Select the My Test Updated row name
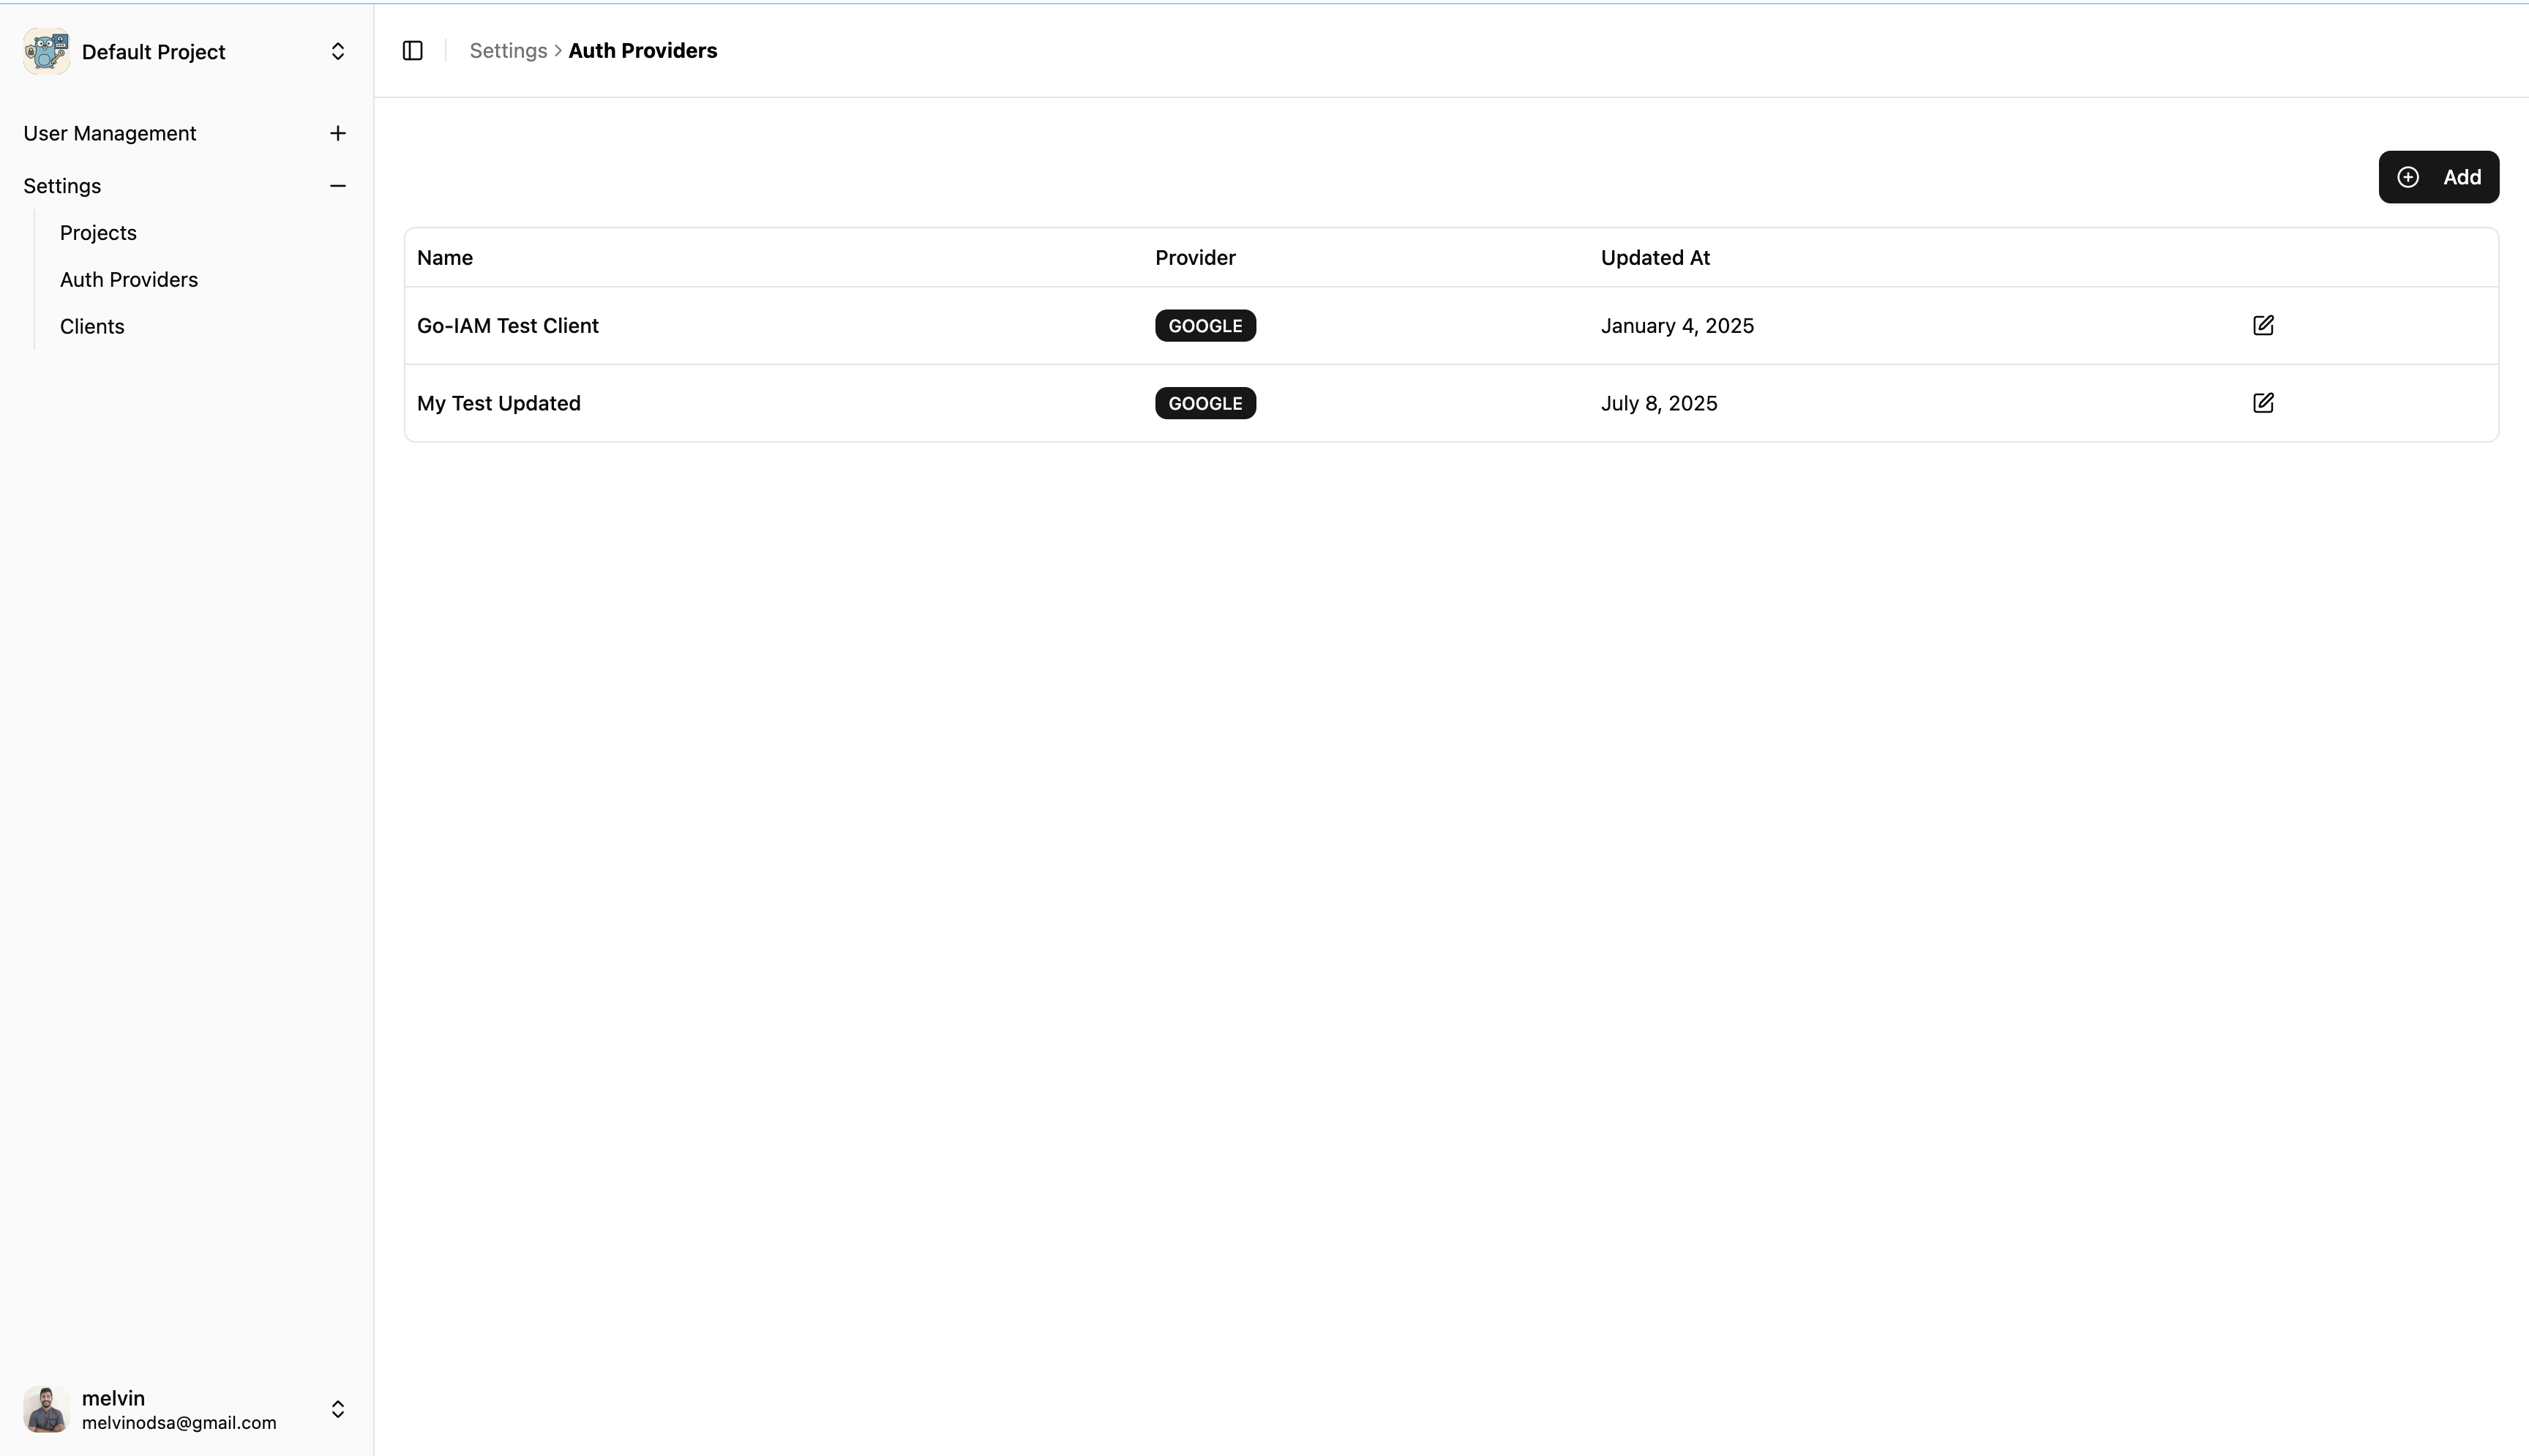This screenshot has width=2529, height=1456. pyautogui.click(x=499, y=403)
